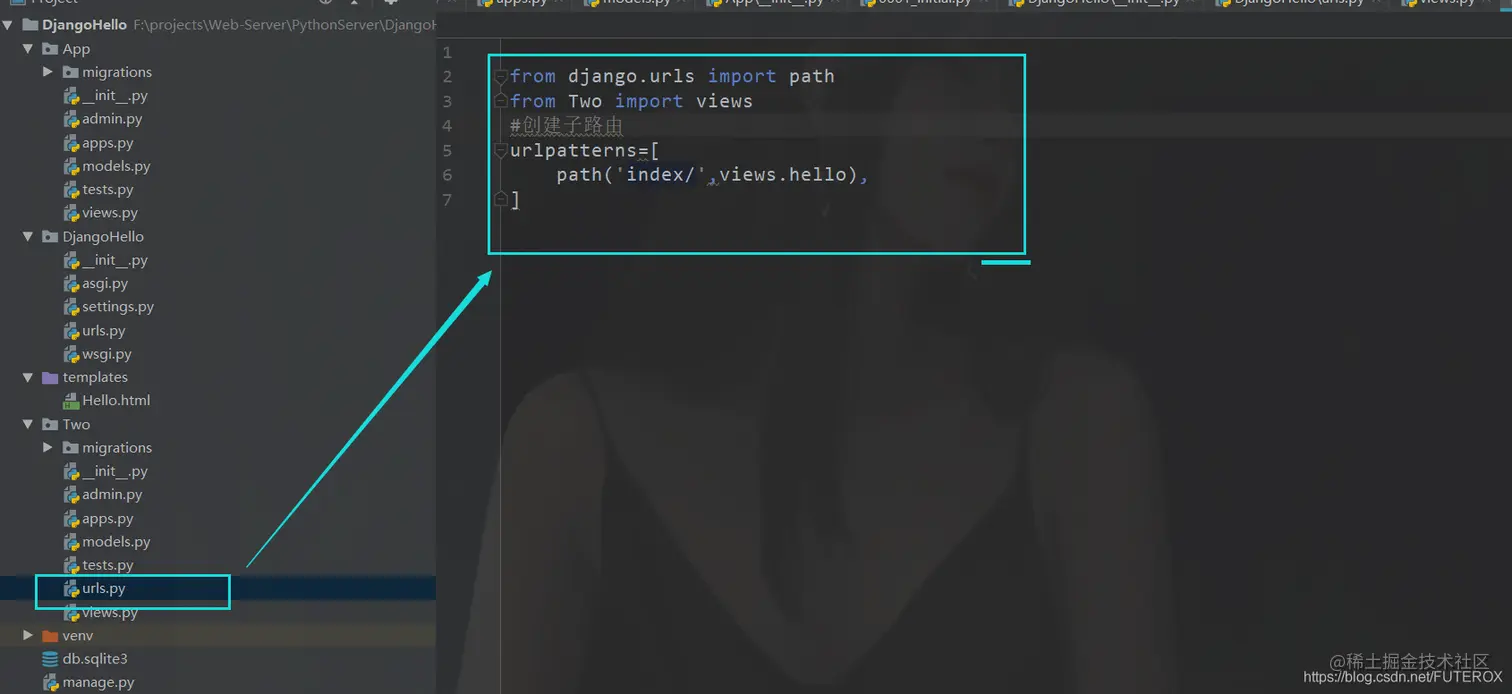This screenshot has height=694, width=1512.
Task: Select urls.py in the Two folder
Action: [104, 588]
